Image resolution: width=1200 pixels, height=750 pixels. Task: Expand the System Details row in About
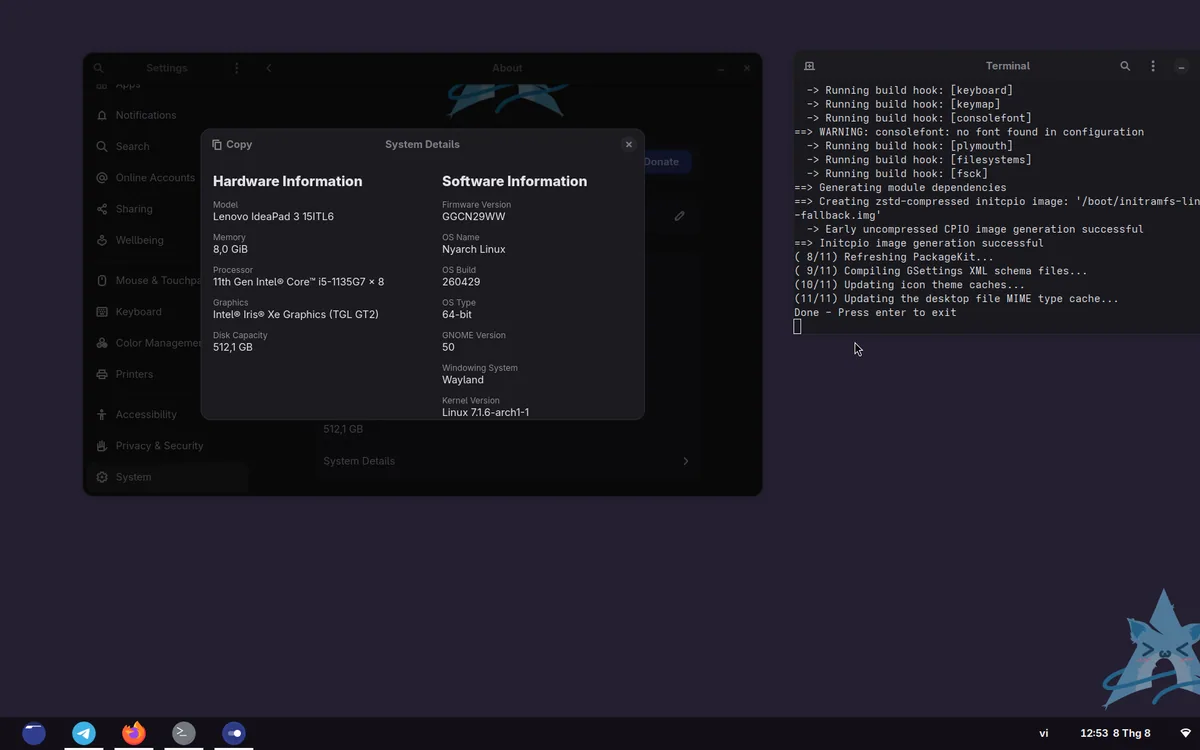coord(506,461)
